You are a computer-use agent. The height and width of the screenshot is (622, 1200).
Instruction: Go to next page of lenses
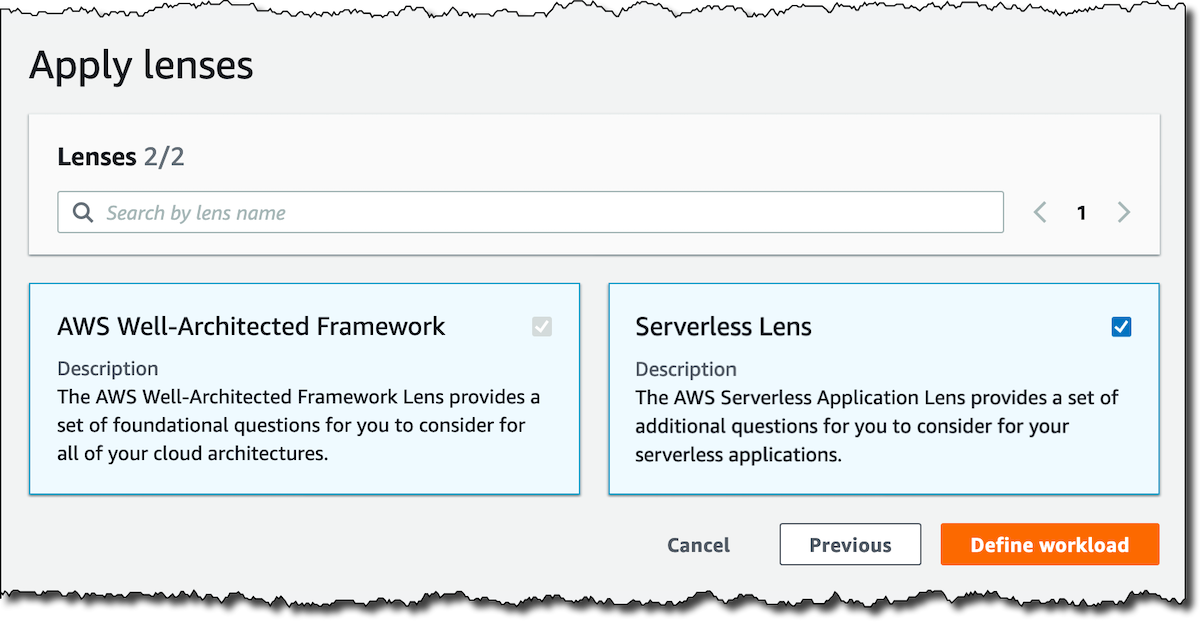[x=1124, y=213]
